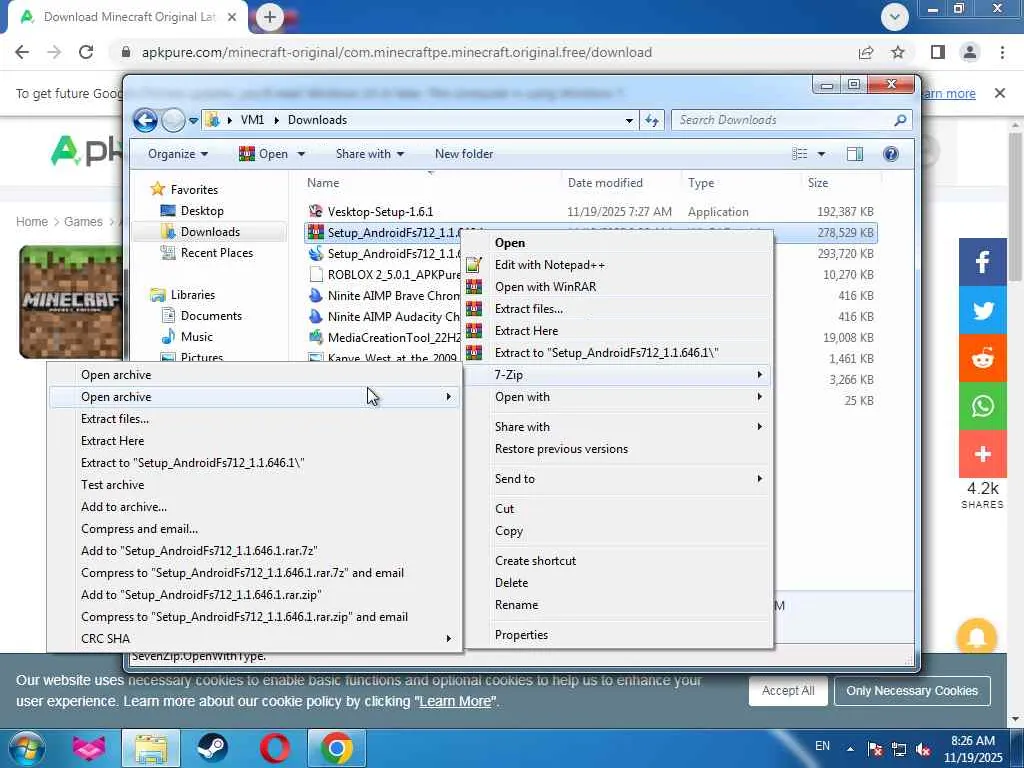Image resolution: width=1024 pixels, height=768 pixels.
Task: Click the search magnifier in Search Downloads
Action: click(900, 120)
